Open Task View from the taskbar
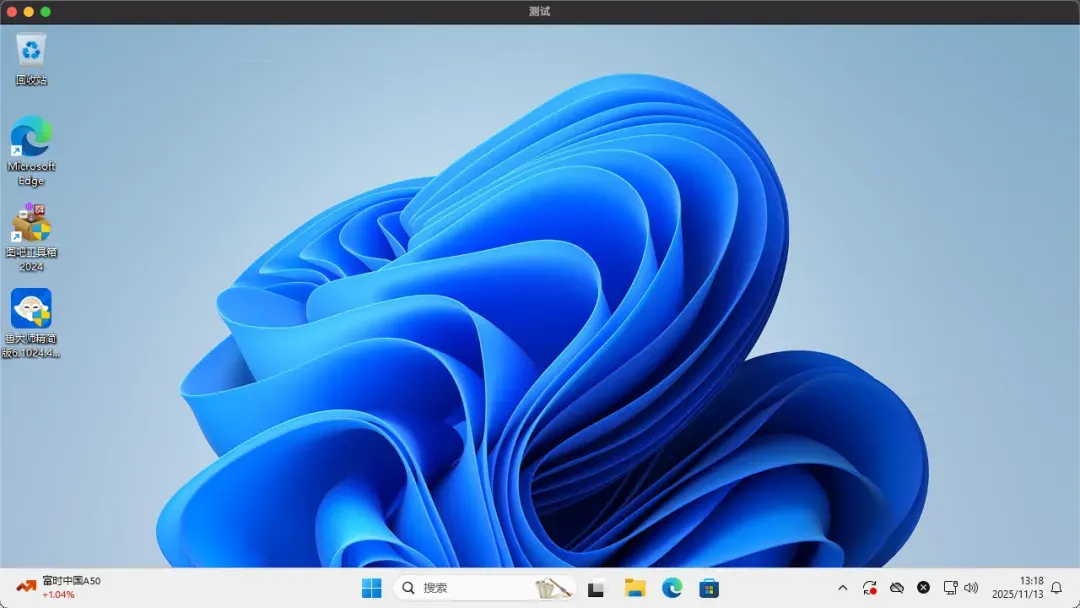The image size is (1080, 608). click(596, 588)
